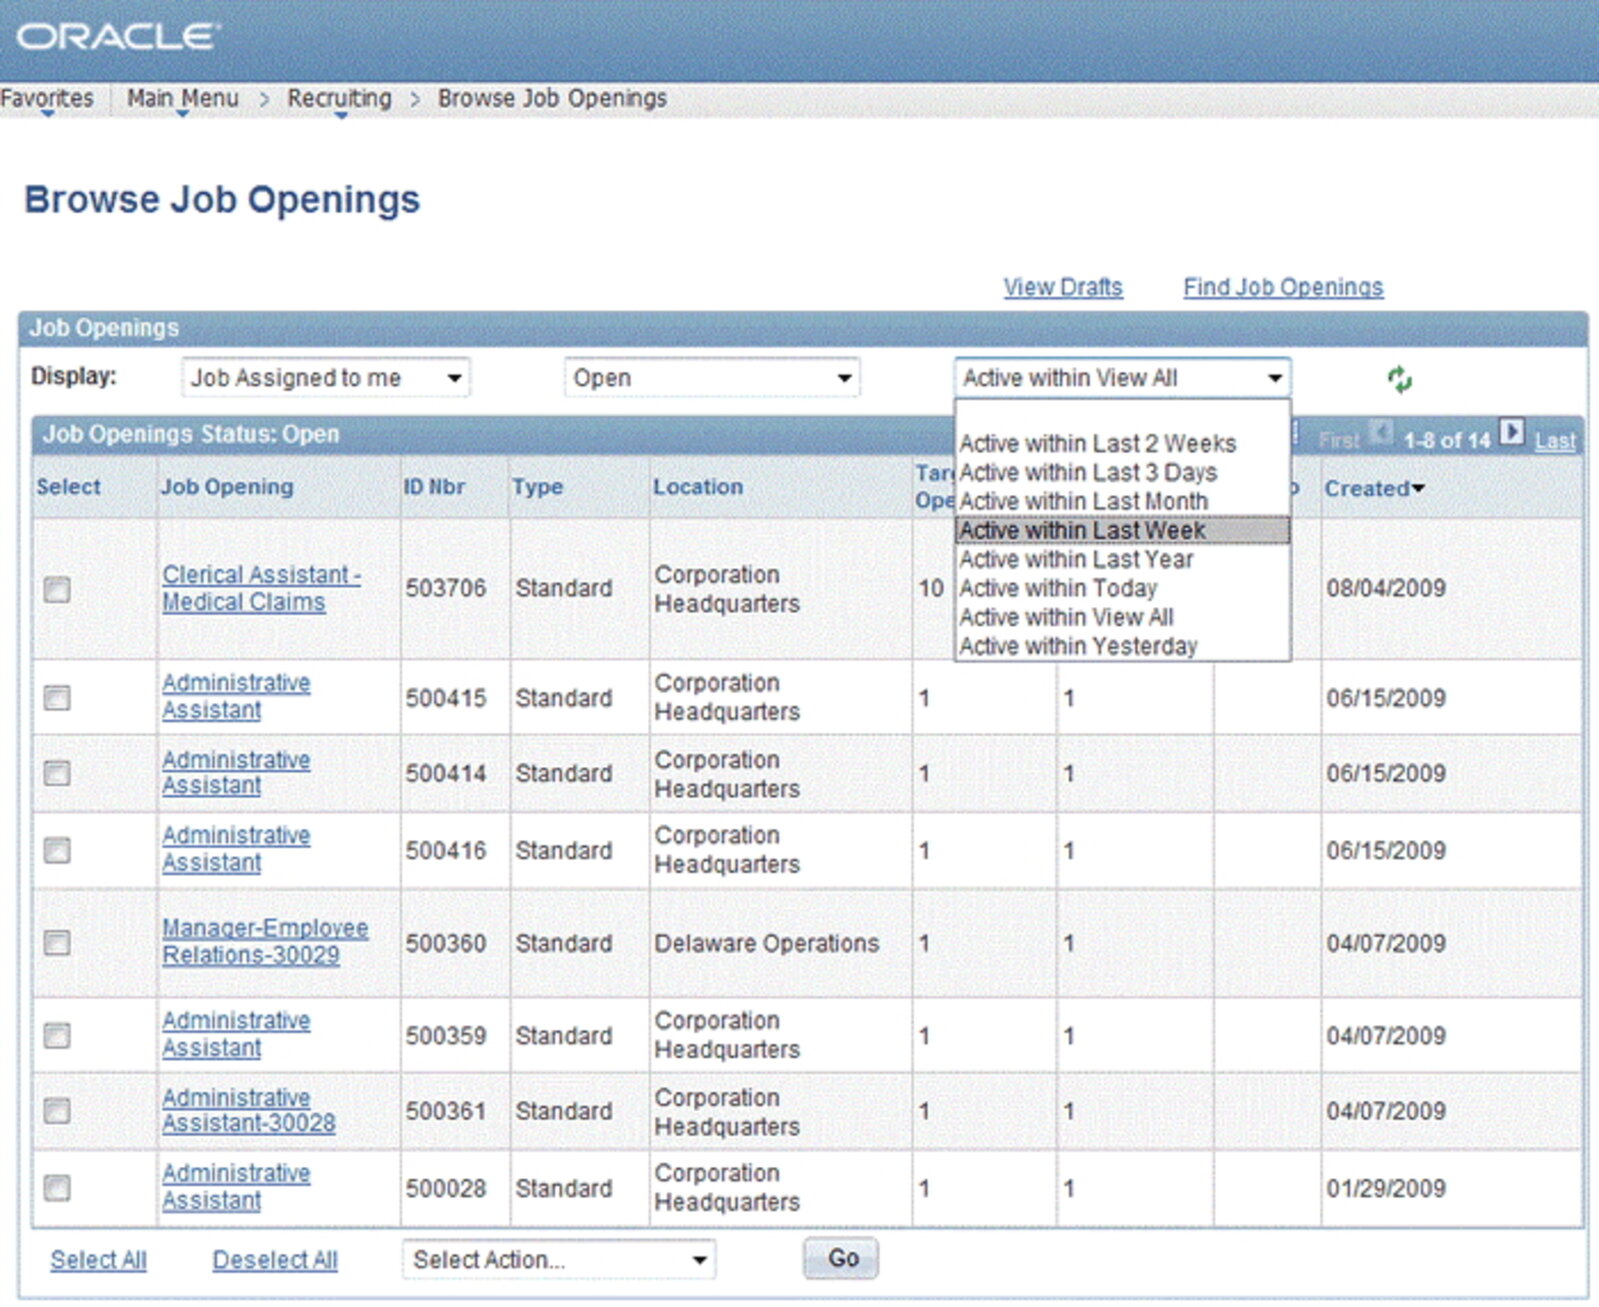
Task: Click the previous page arrow icon
Action: tap(1381, 433)
